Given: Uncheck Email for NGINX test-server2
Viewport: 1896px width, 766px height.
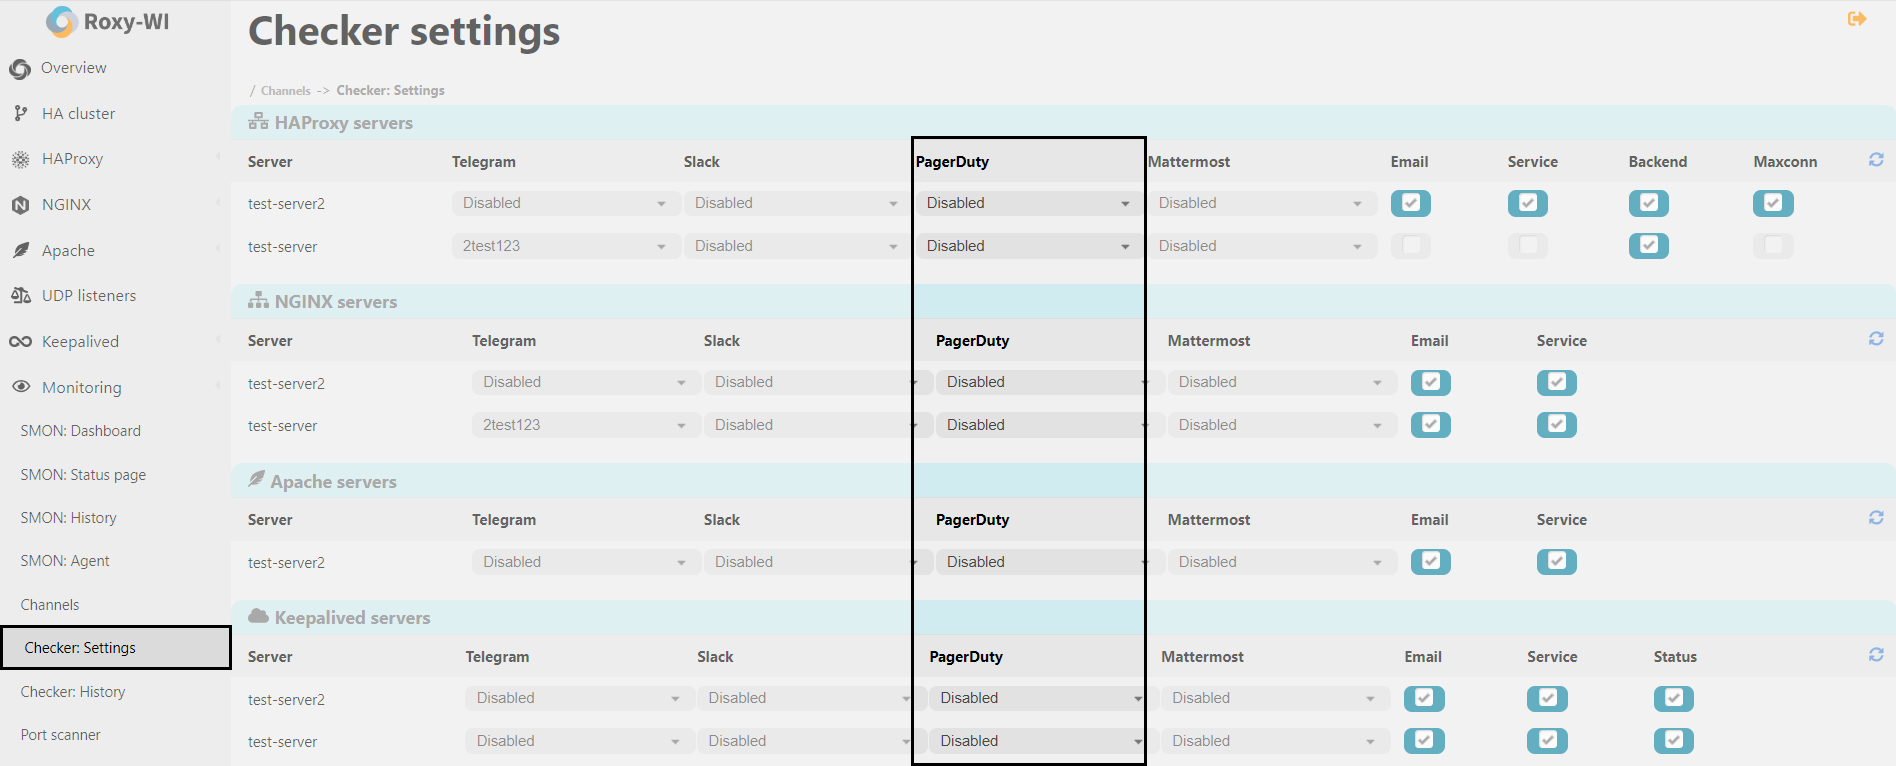Looking at the screenshot, I should click(1431, 382).
